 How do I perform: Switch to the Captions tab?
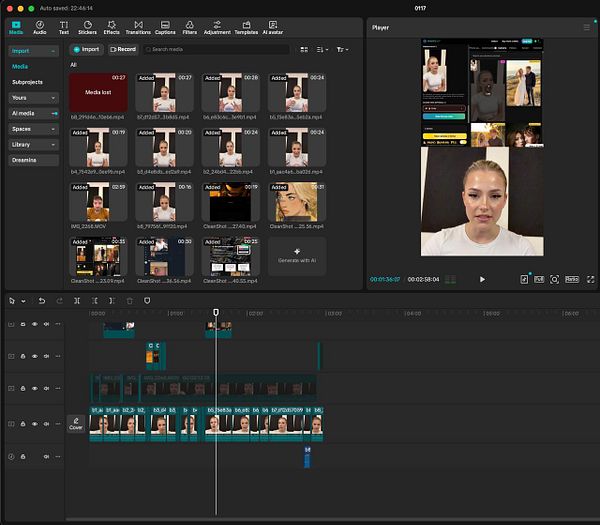(165, 28)
